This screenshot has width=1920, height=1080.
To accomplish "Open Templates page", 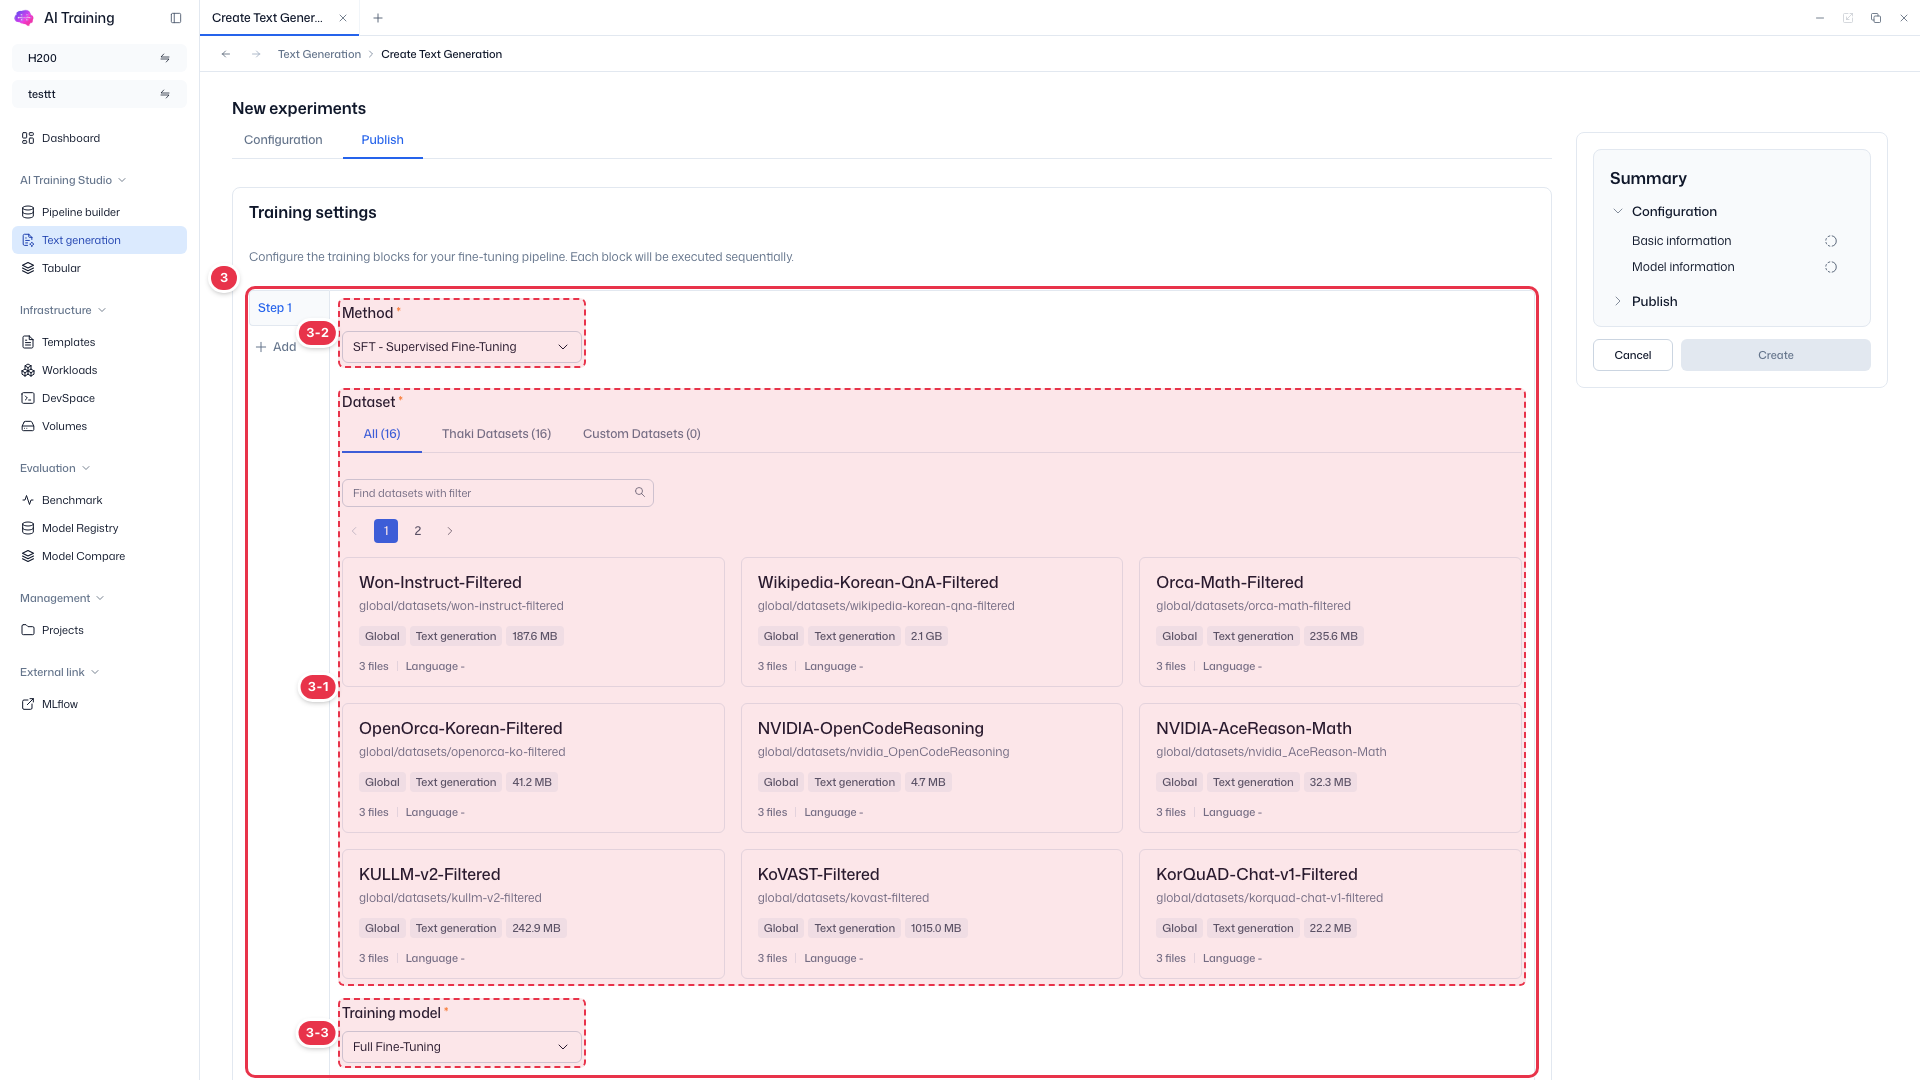I will tap(99, 342).
